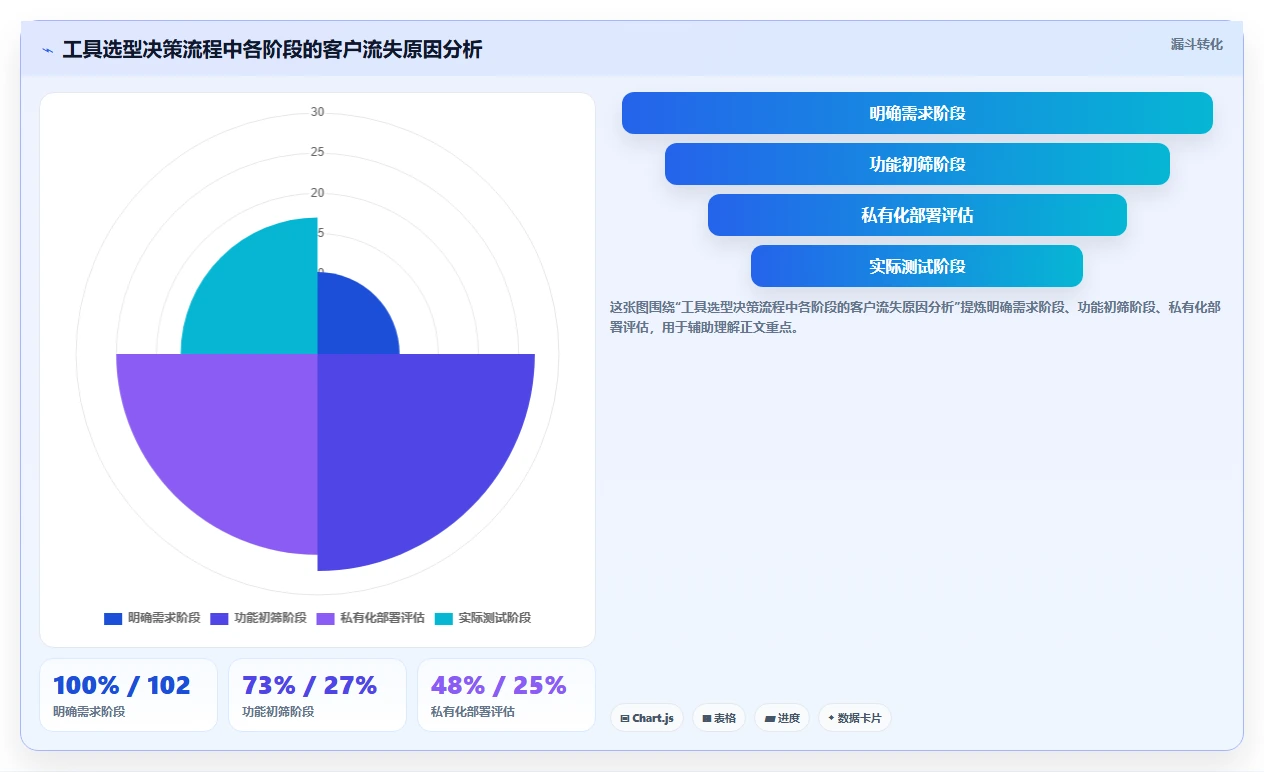Click the Chart.js tag

pos(647,718)
